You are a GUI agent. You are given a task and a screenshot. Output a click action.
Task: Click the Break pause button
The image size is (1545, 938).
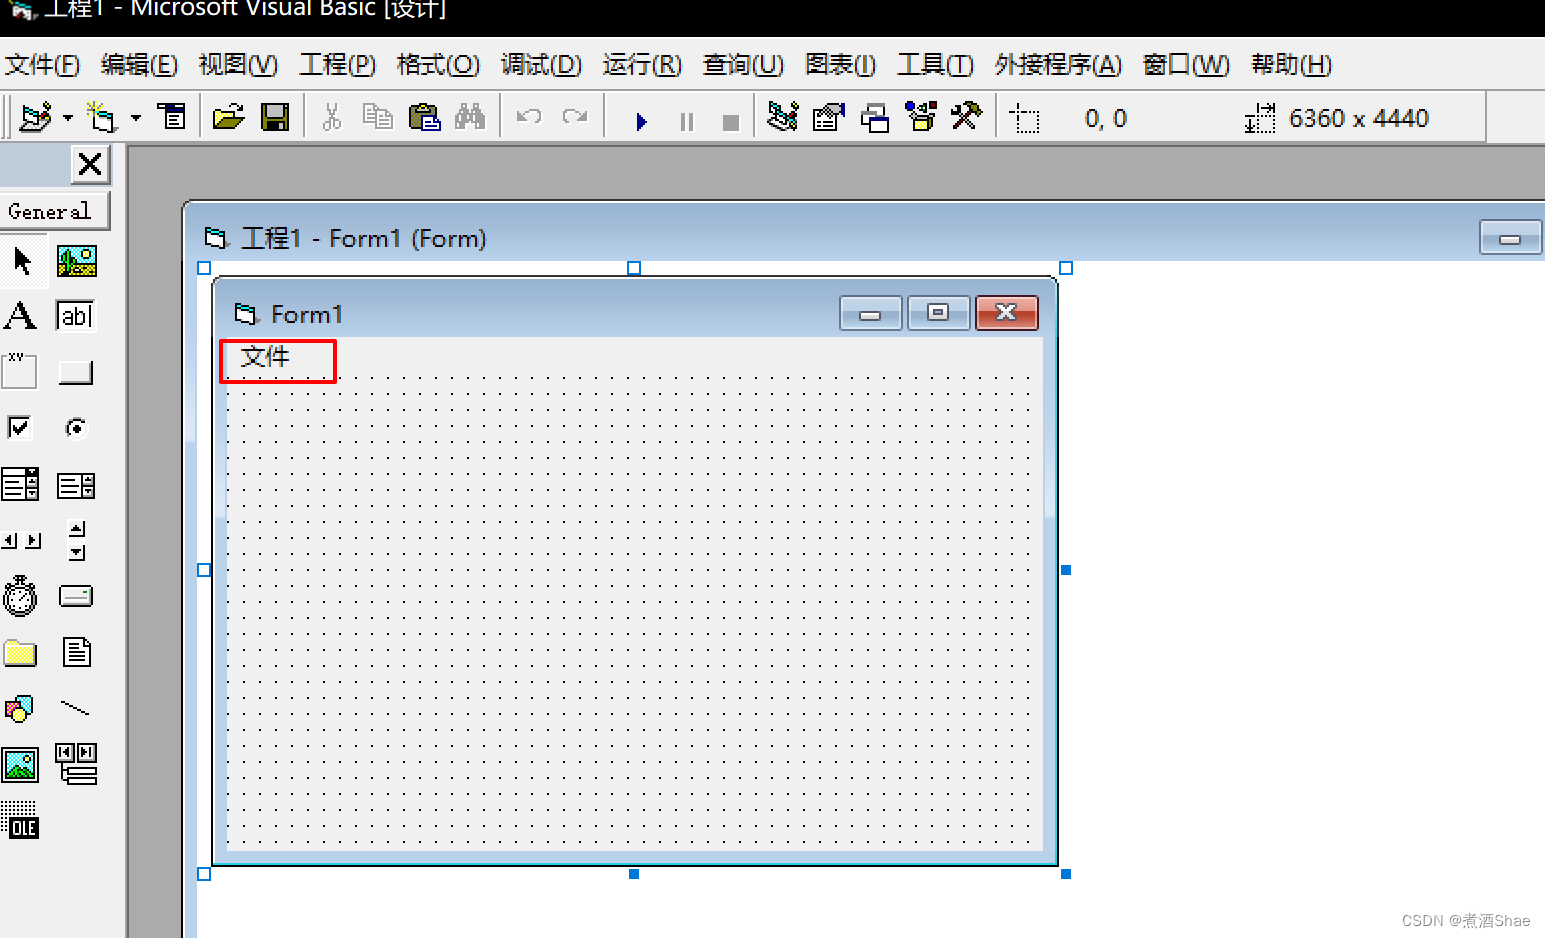coord(686,122)
